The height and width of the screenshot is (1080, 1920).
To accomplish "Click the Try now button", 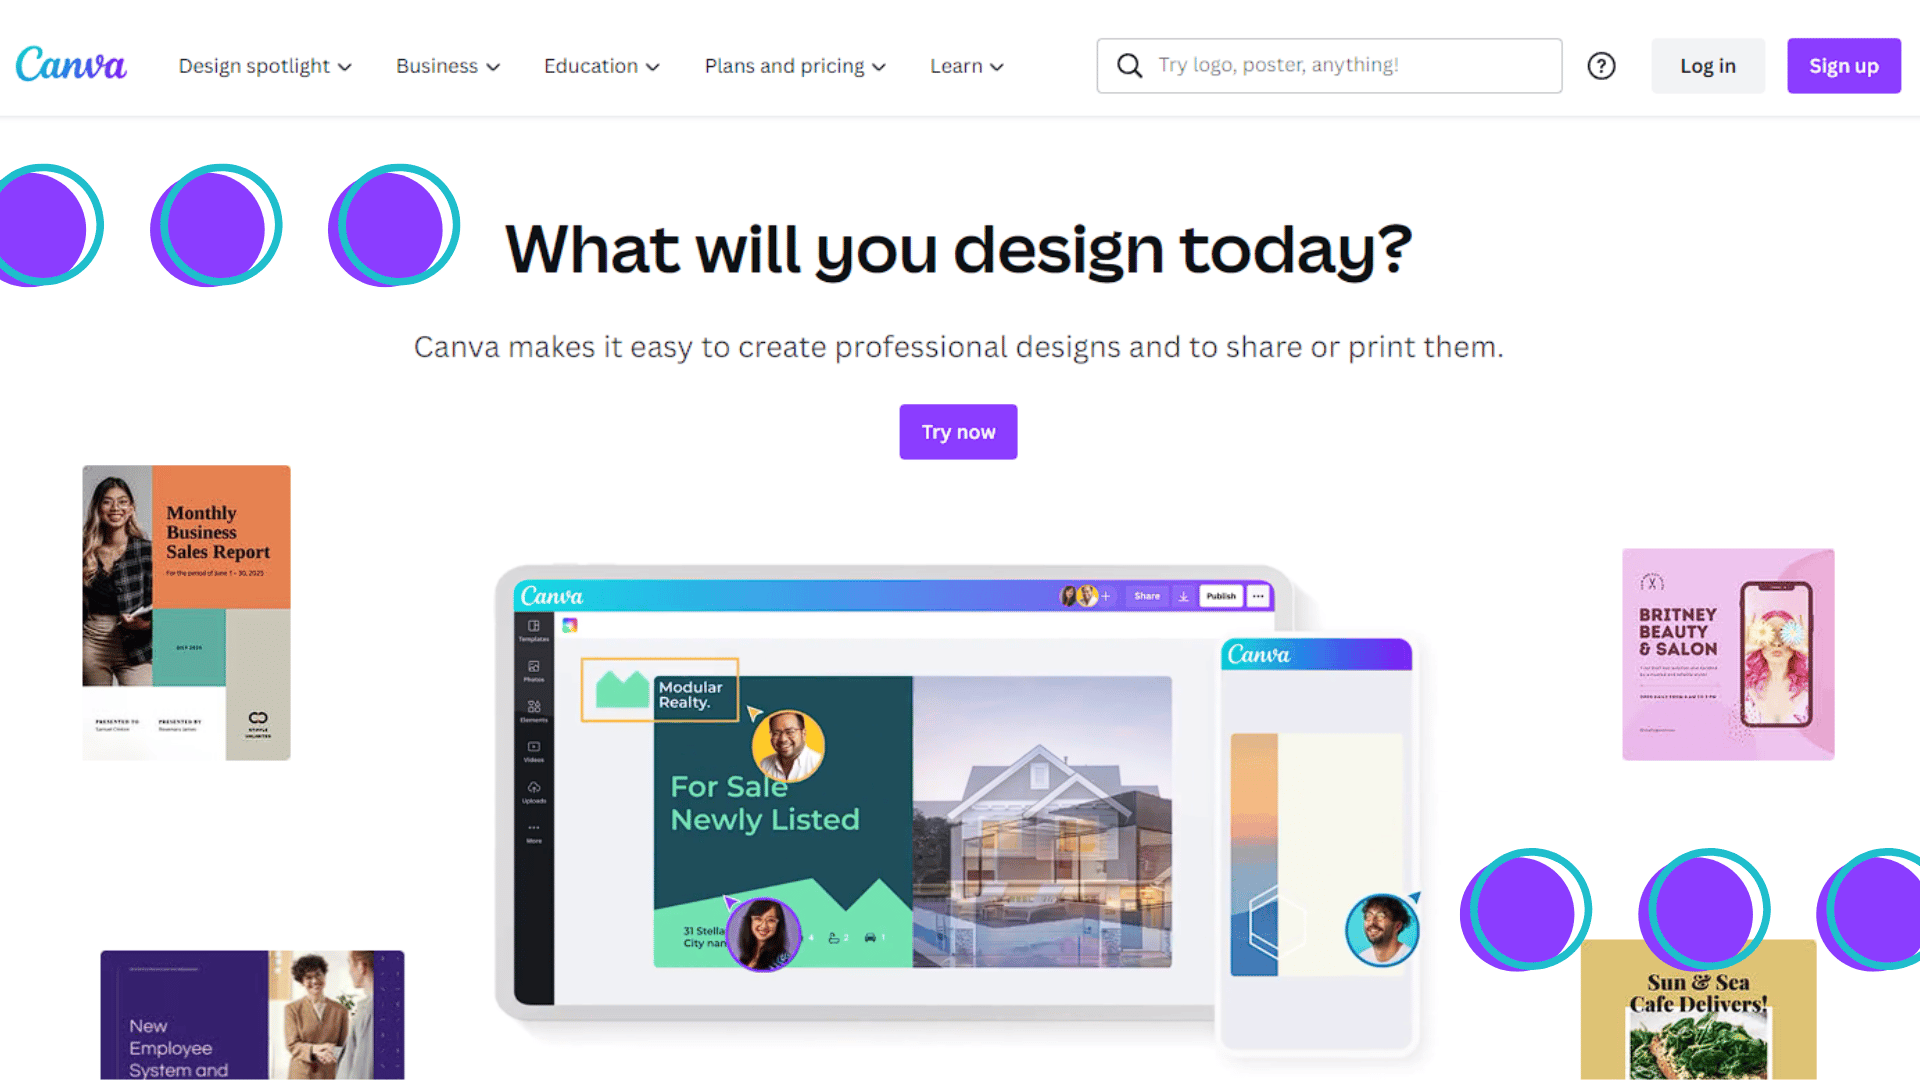I will click(959, 433).
